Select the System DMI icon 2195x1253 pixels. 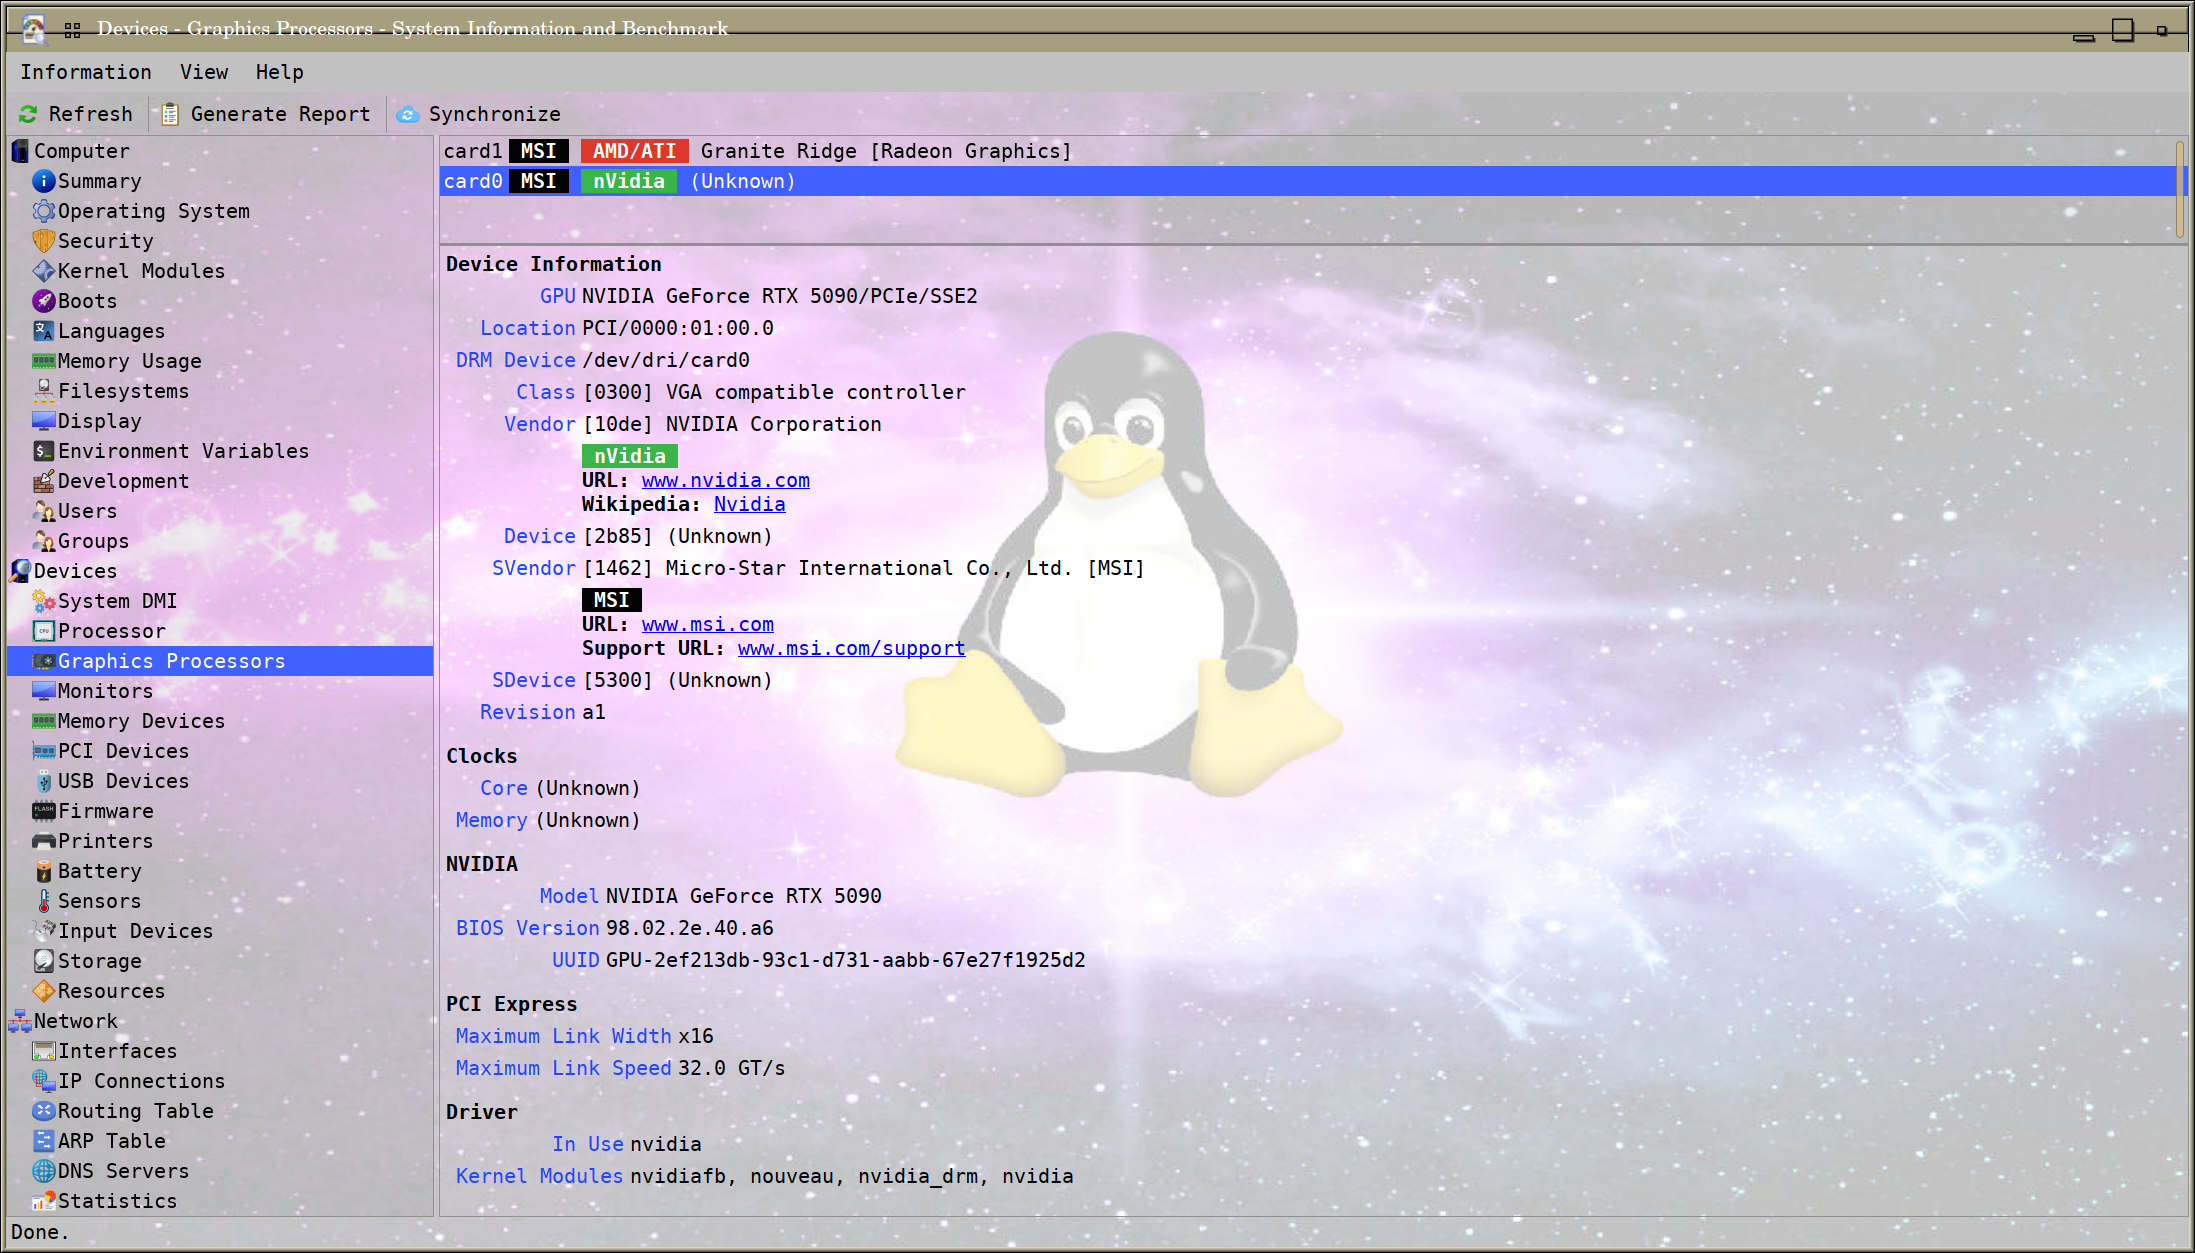point(44,601)
